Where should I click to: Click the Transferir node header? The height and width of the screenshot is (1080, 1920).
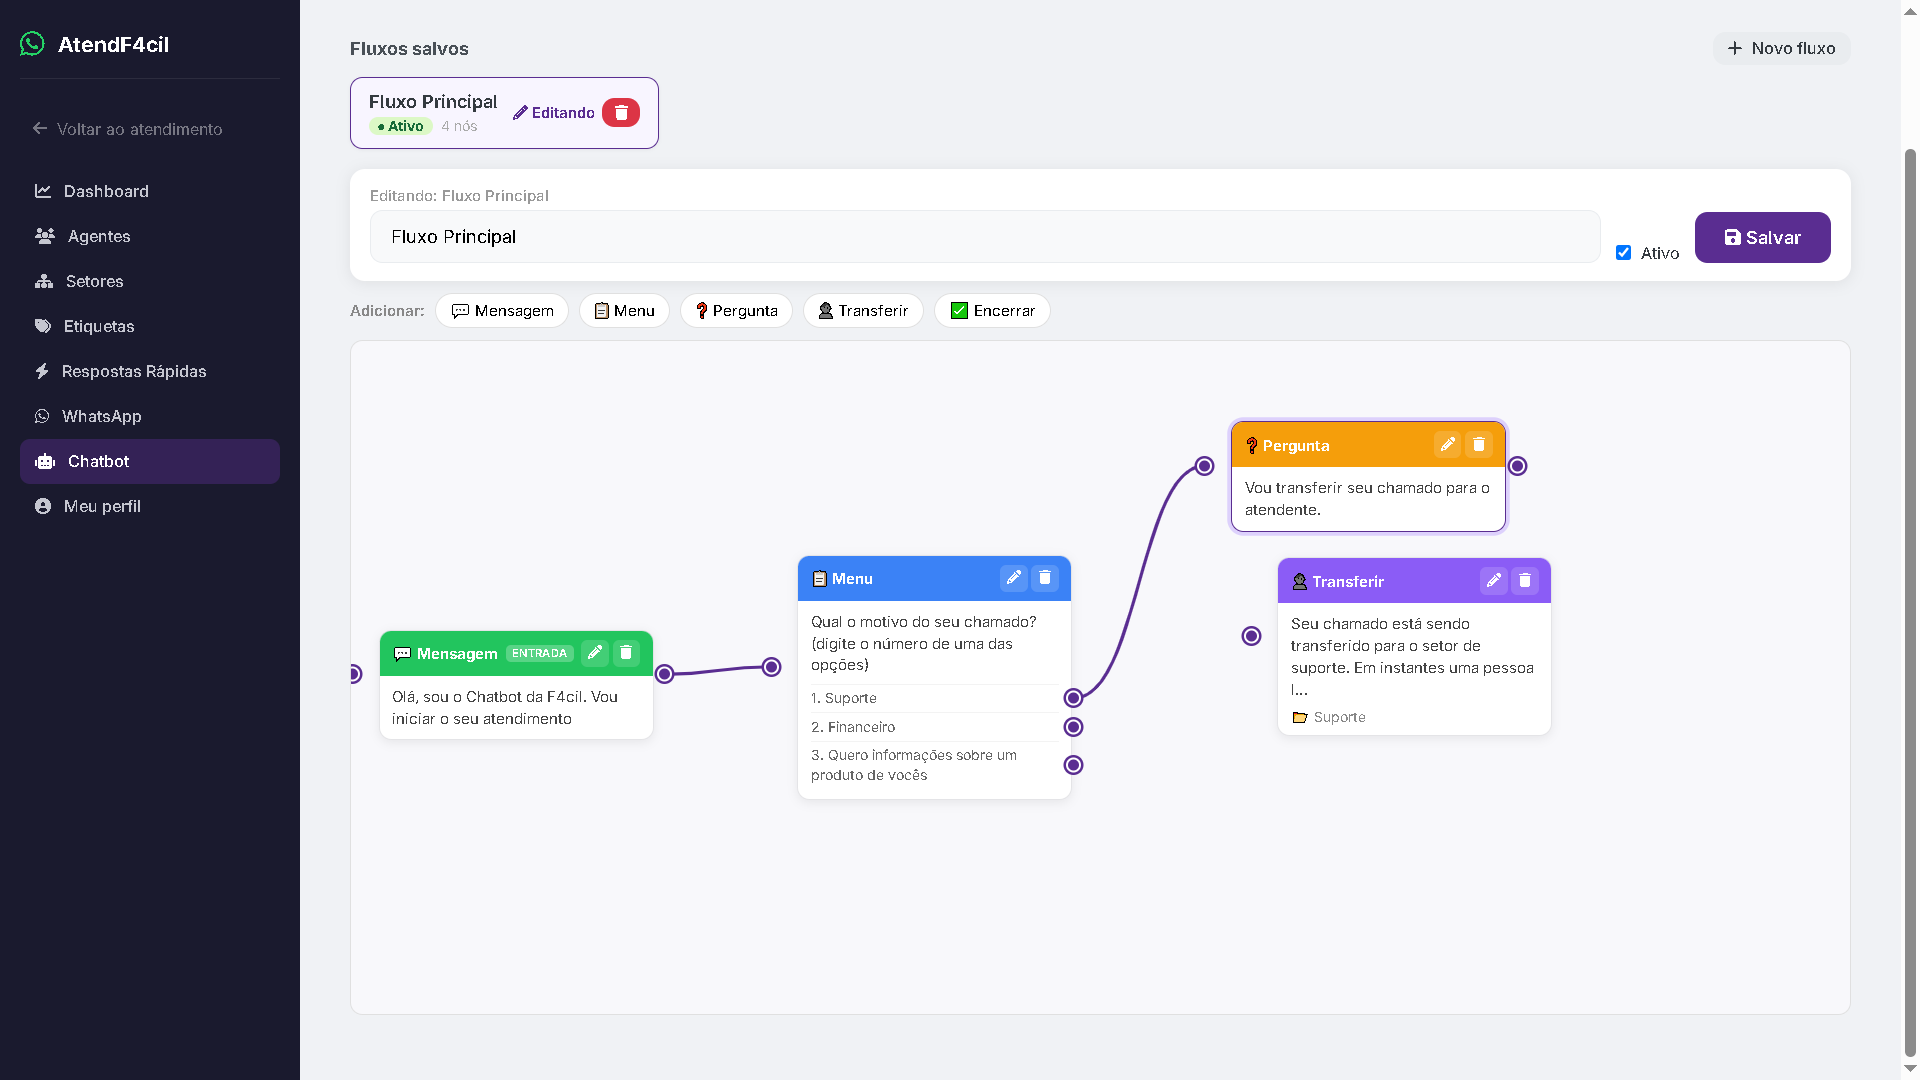coord(1414,581)
